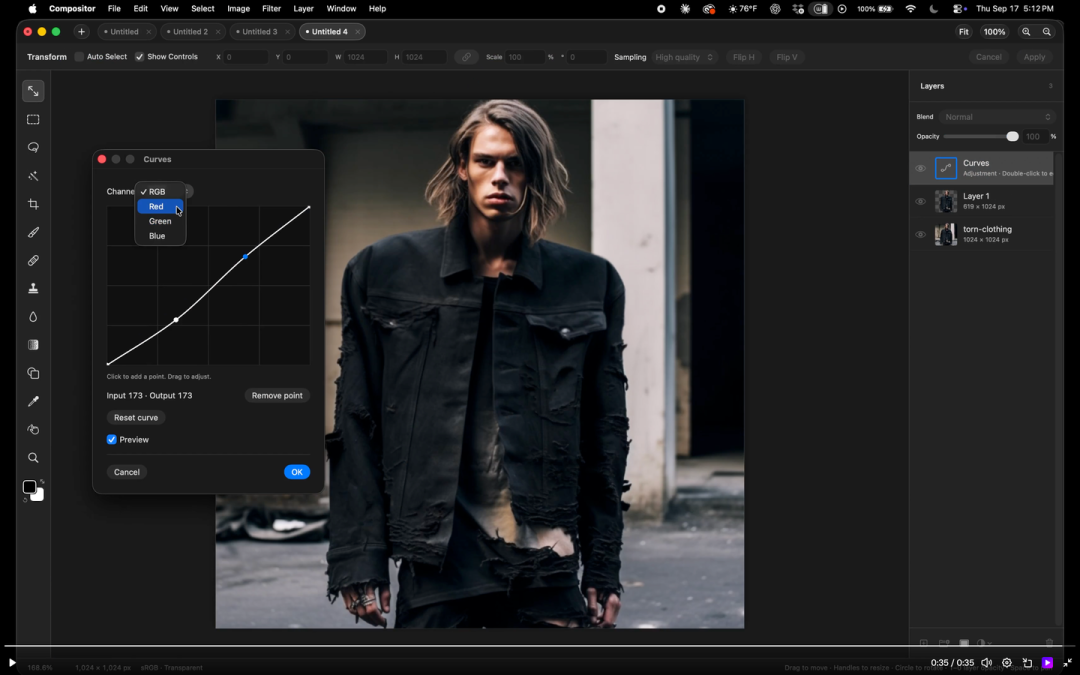Click the Remove point button
Viewport: 1080px width, 675px height.
[277, 395]
